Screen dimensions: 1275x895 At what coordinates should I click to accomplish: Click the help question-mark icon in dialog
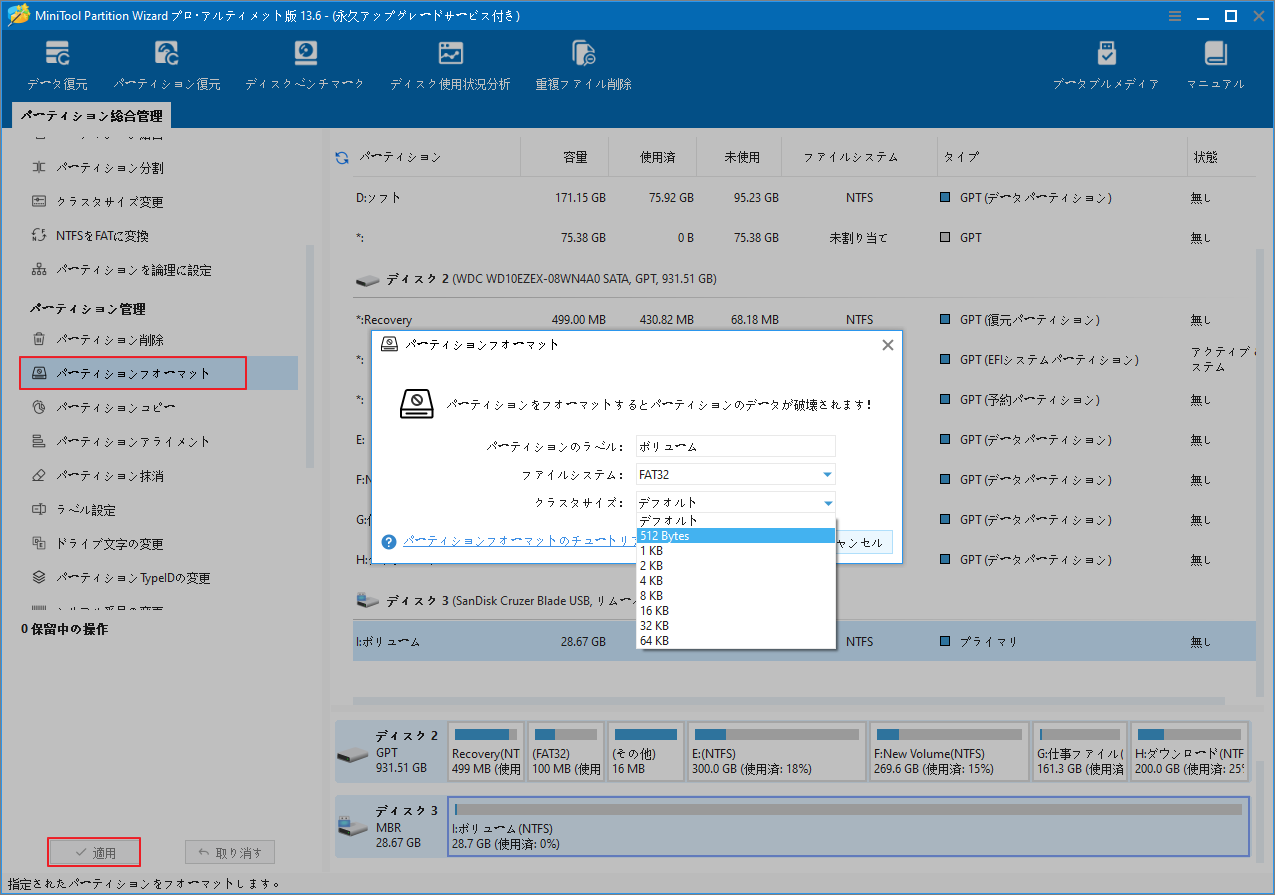(x=390, y=542)
